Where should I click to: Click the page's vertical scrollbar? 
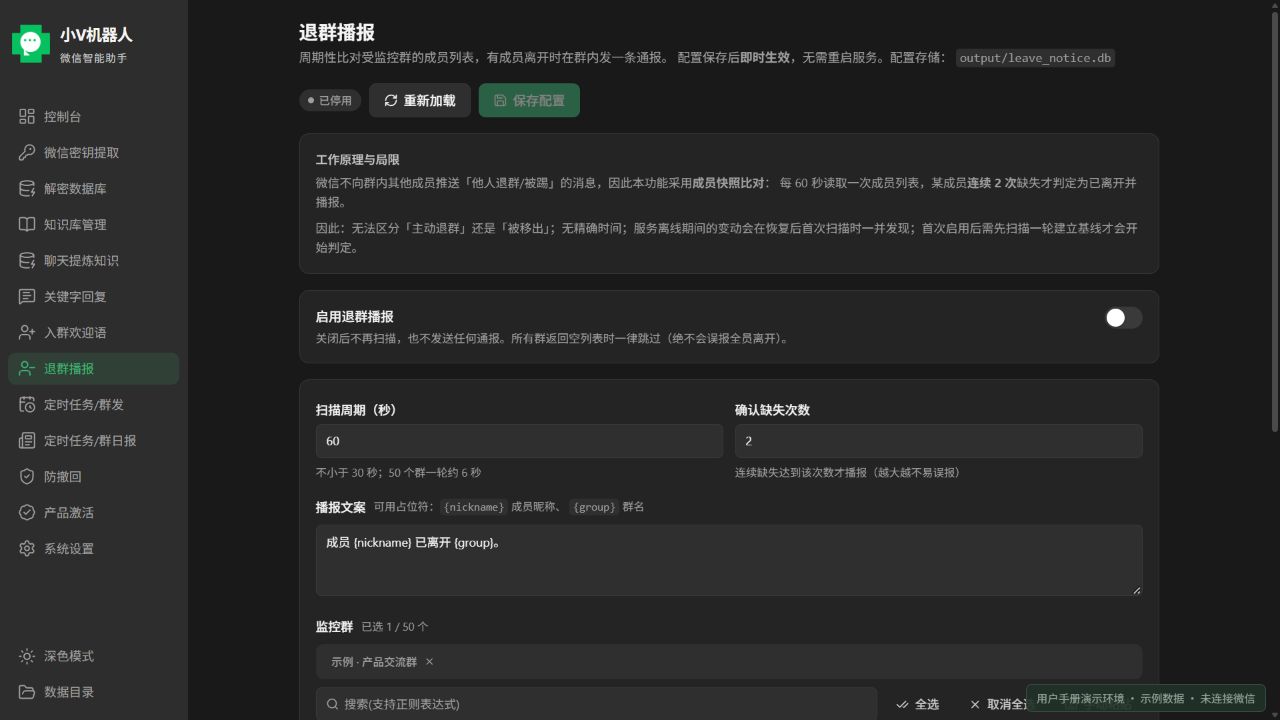coord(1275,220)
